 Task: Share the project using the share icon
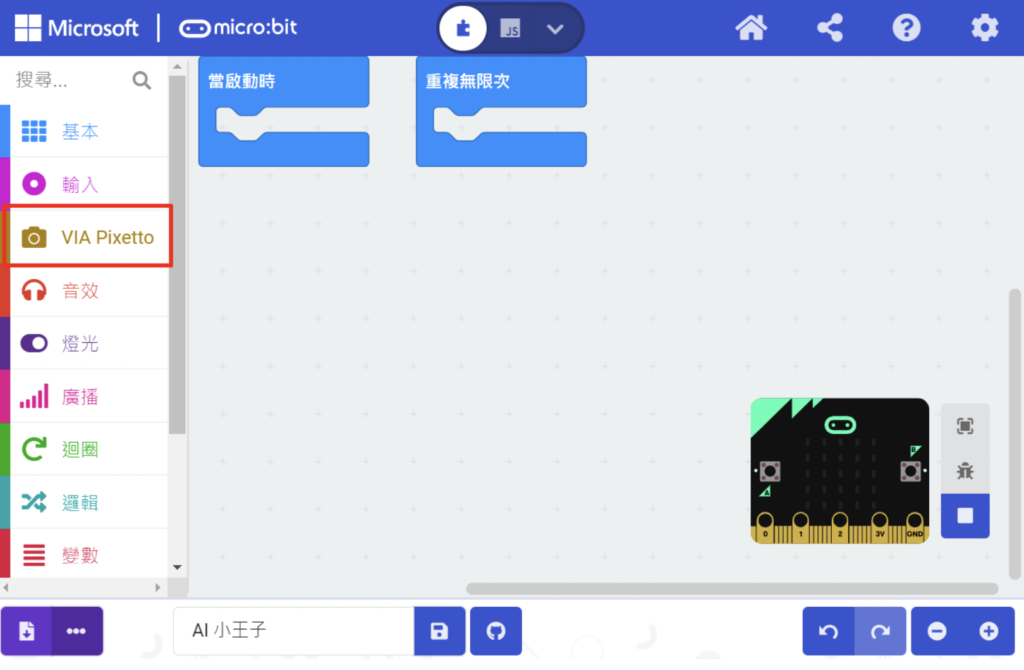829,28
